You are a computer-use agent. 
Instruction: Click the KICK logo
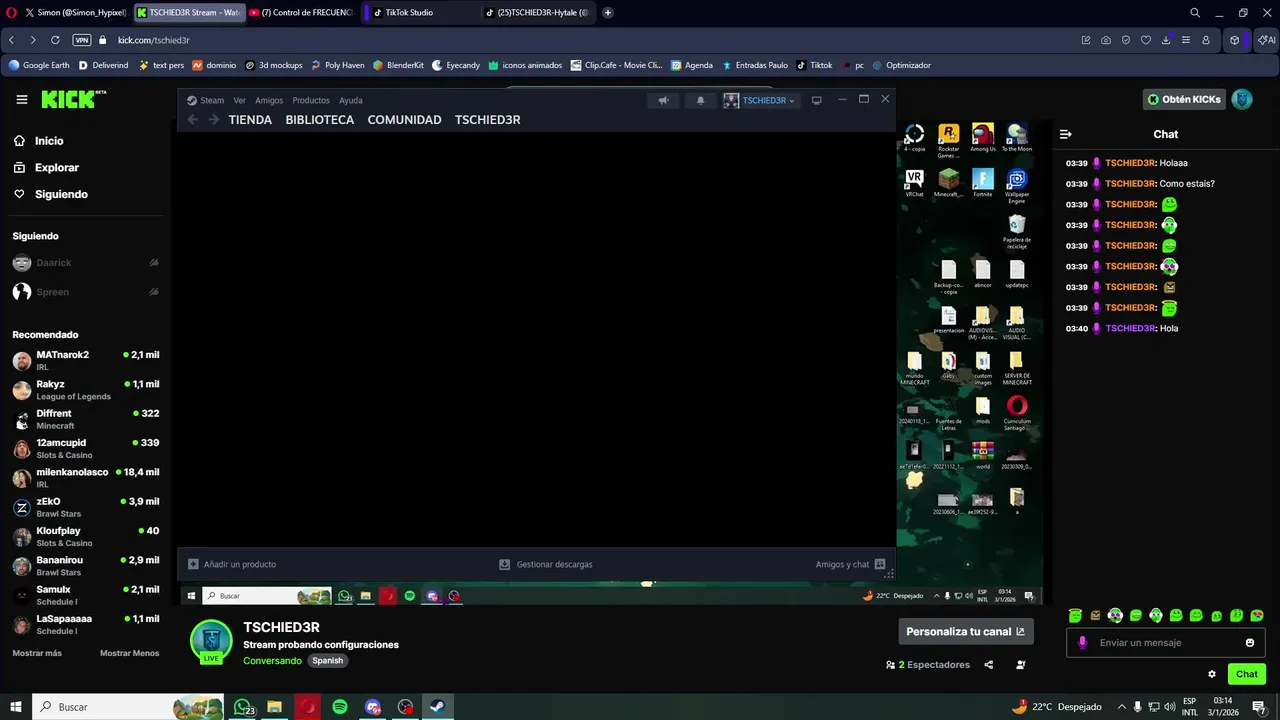click(x=73, y=99)
